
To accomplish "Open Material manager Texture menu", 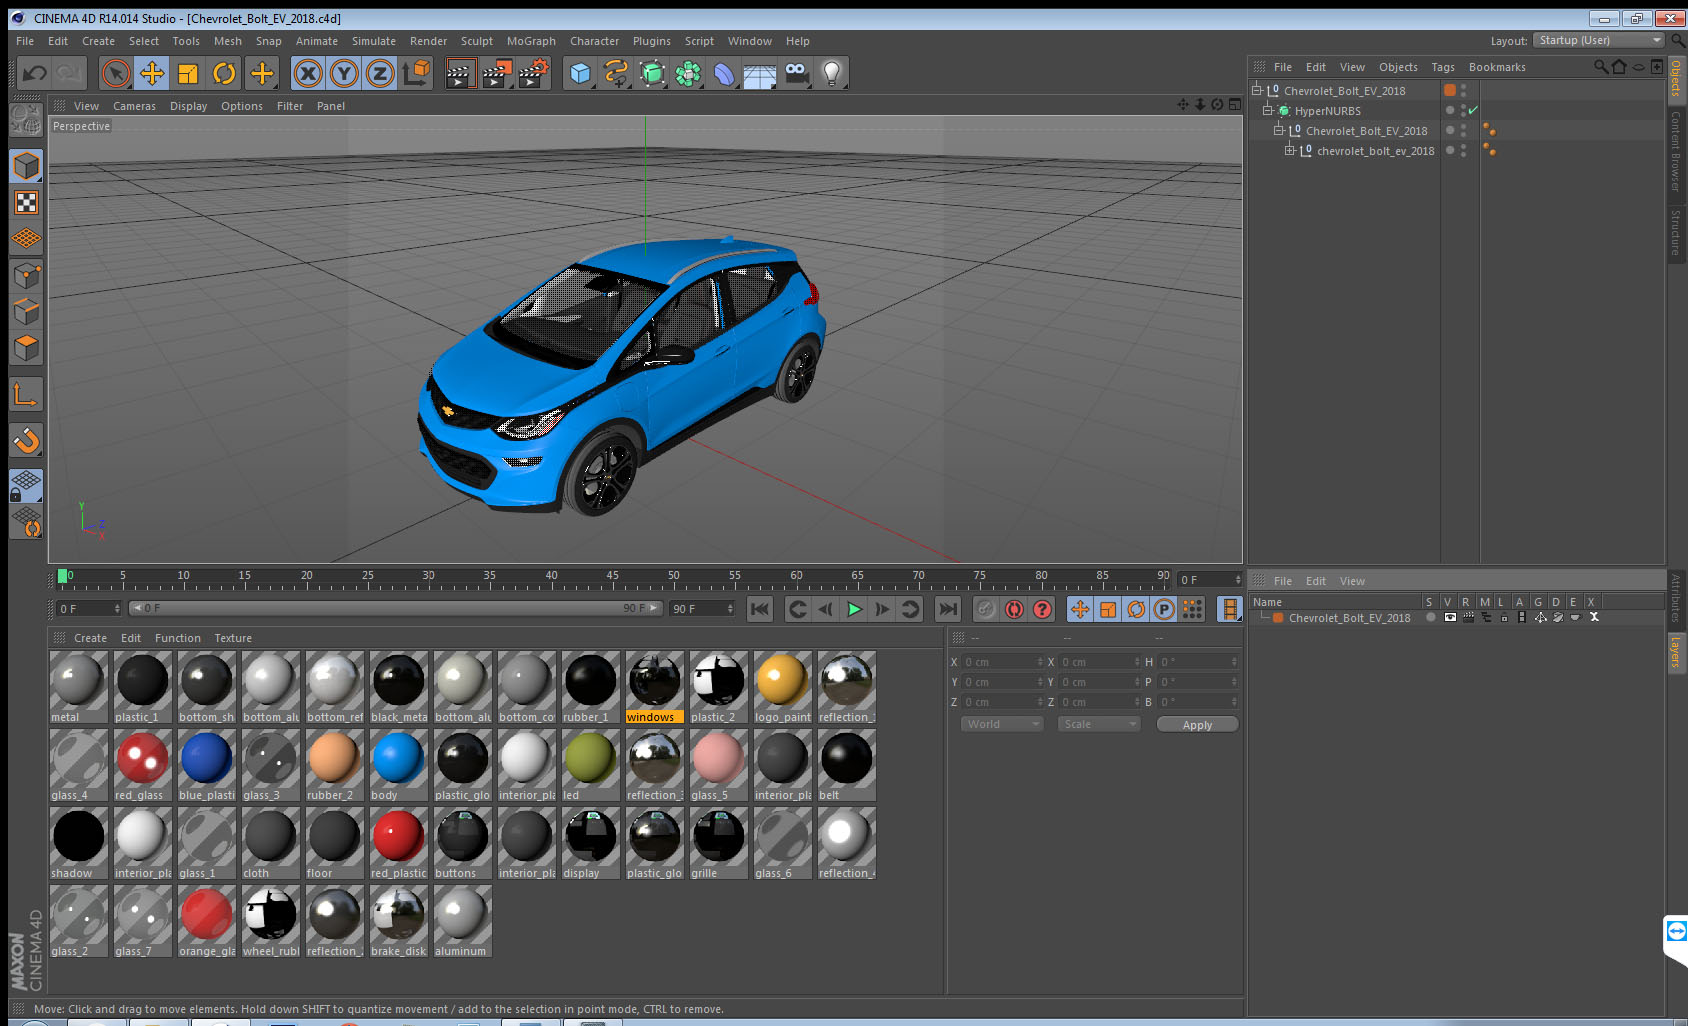I will pyautogui.click(x=233, y=638).
